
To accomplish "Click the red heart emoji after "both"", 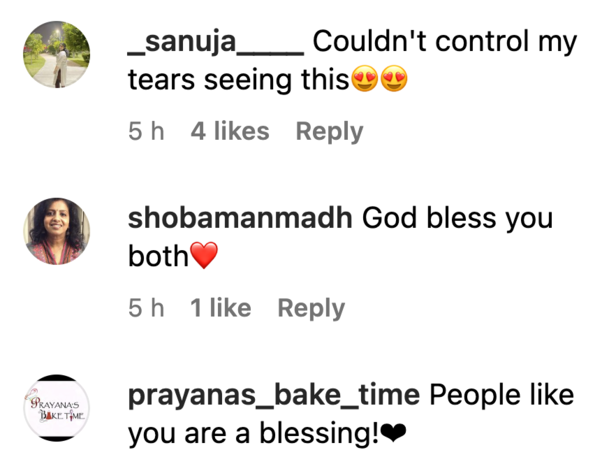I will point(203,258).
